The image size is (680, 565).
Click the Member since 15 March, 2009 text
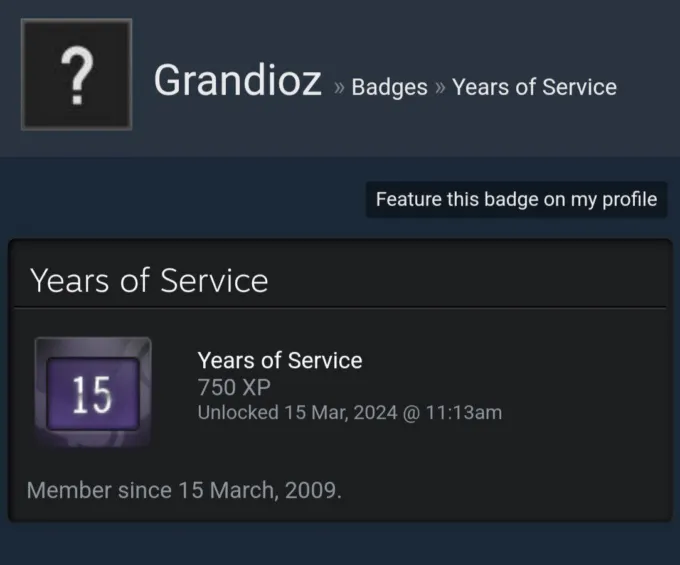(x=184, y=491)
